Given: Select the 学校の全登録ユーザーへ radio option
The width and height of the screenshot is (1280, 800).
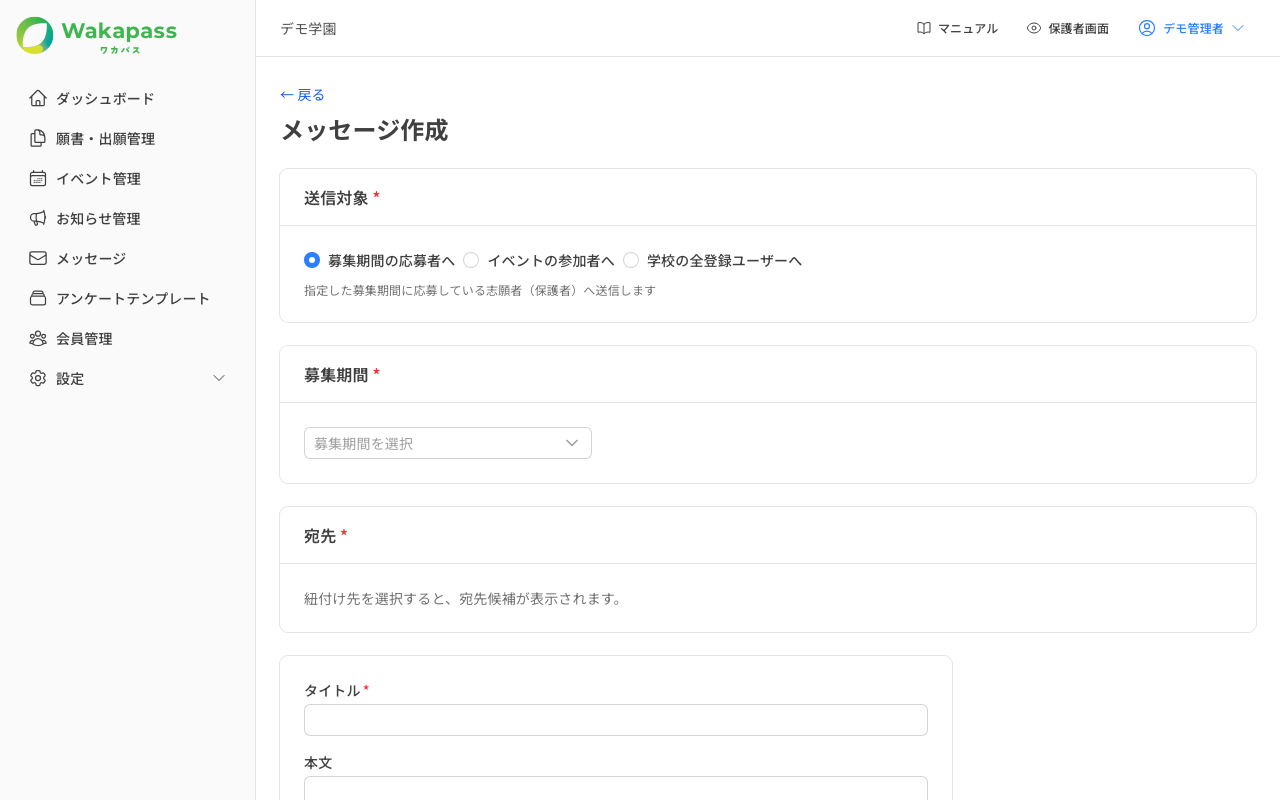Looking at the screenshot, I should pyautogui.click(x=631, y=260).
